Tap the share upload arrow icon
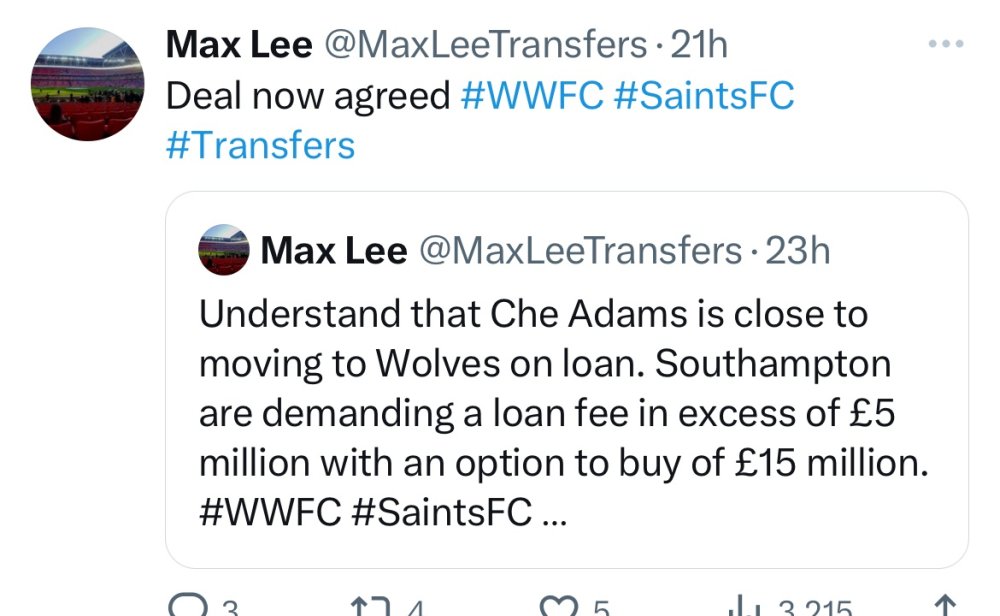The height and width of the screenshot is (616, 1000). tap(941, 607)
